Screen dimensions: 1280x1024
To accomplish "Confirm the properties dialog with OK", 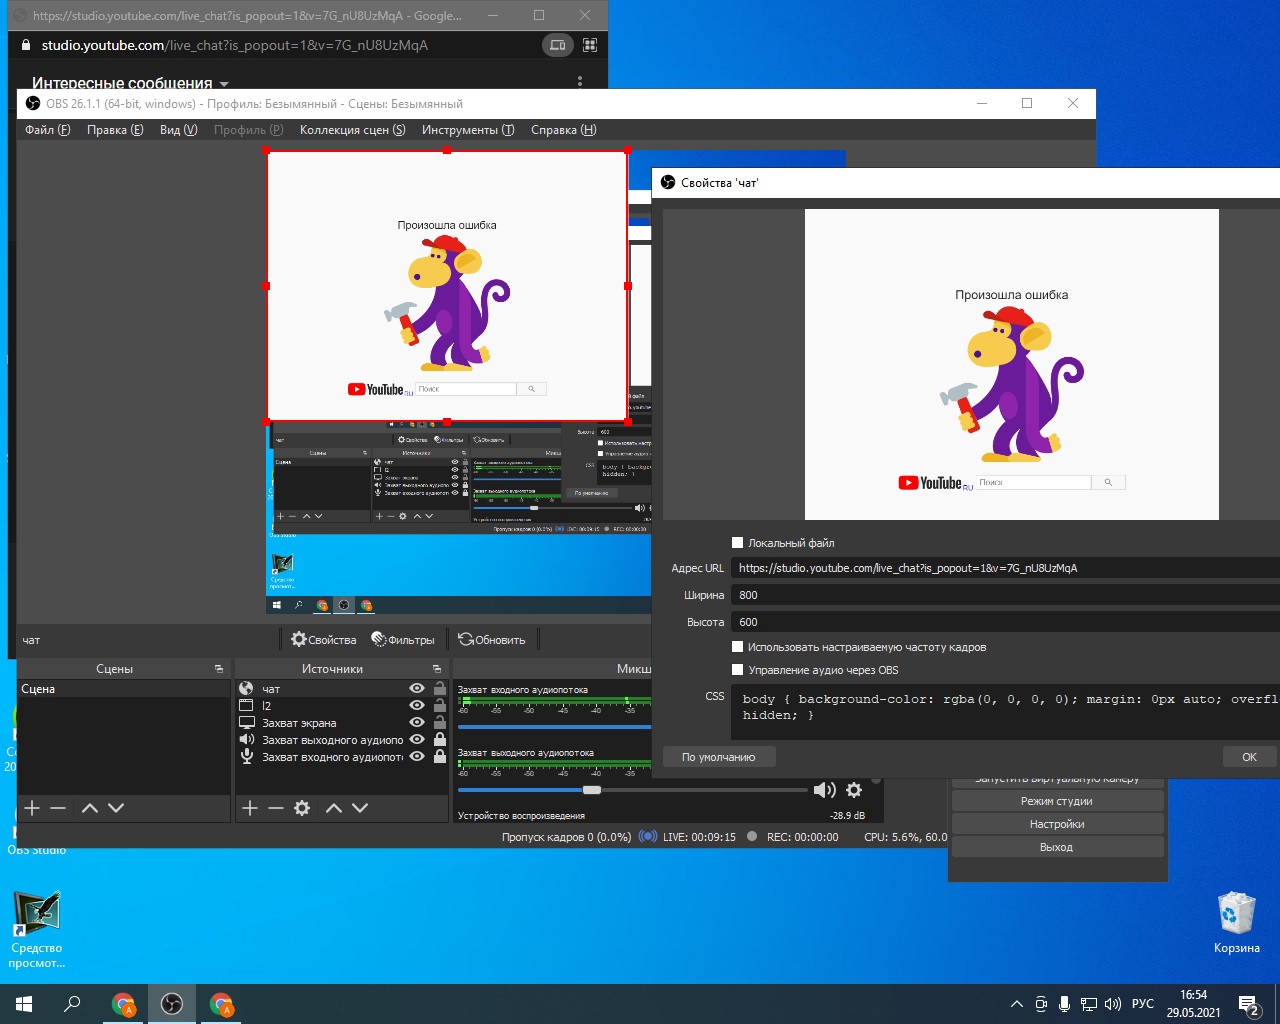I will (x=1249, y=757).
